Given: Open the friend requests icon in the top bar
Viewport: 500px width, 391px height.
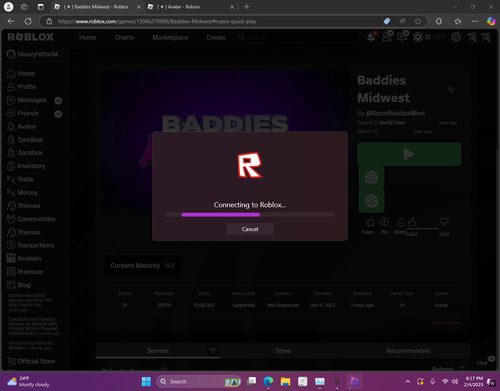Looking at the screenshot, I should click(387, 37).
